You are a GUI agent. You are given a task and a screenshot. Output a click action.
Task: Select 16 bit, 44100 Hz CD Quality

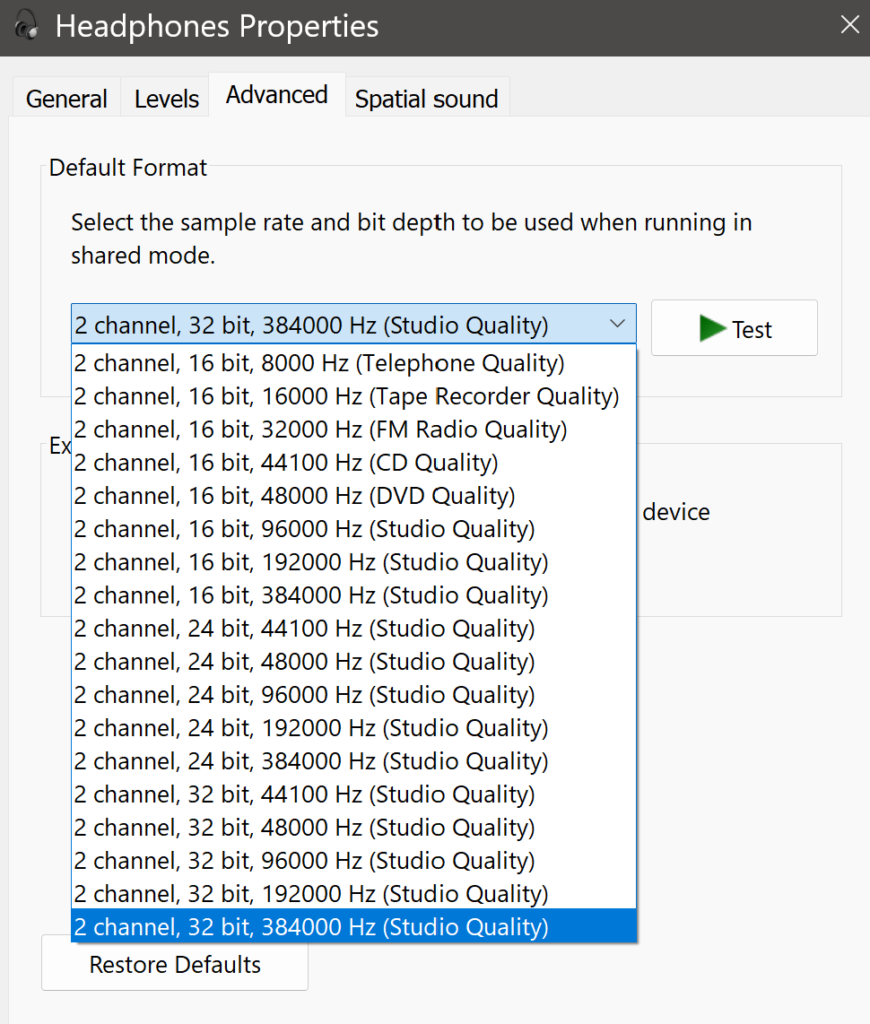click(x=286, y=462)
